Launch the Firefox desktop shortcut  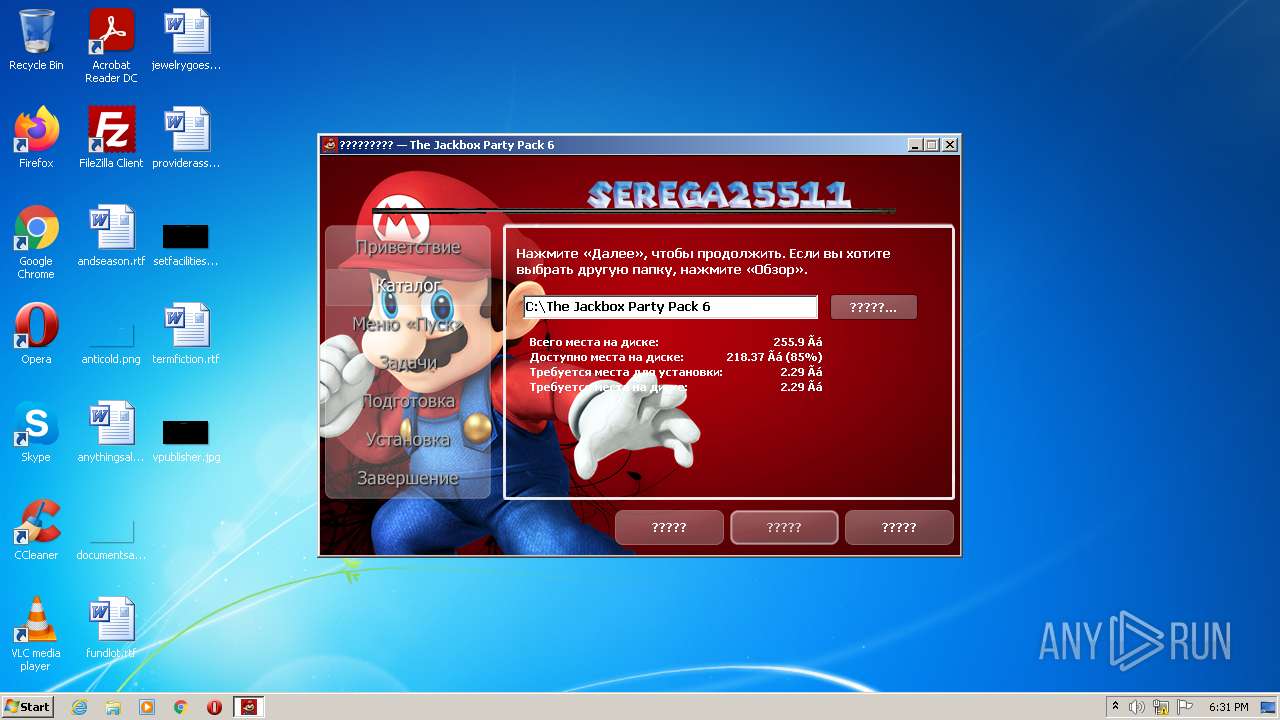tap(36, 138)
